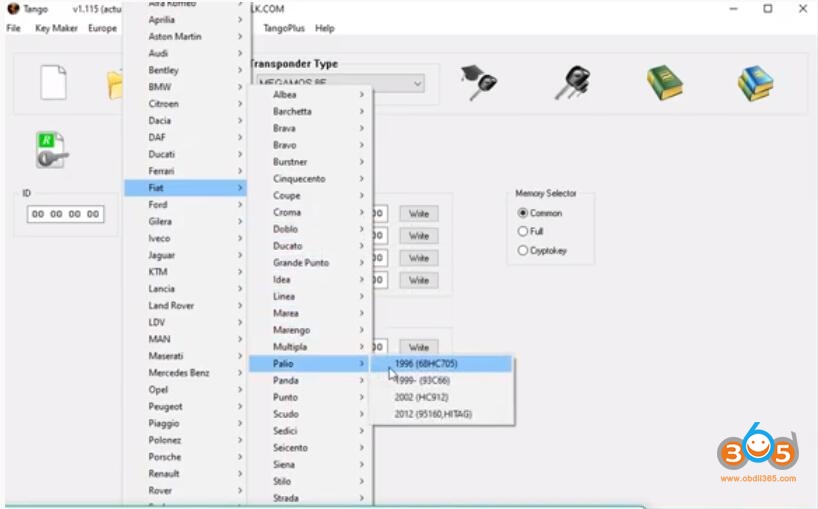Select Ducato in the Fiat models
Image resolution: width=818 pixels, height=509 pixels.
[x=310, y=246]
